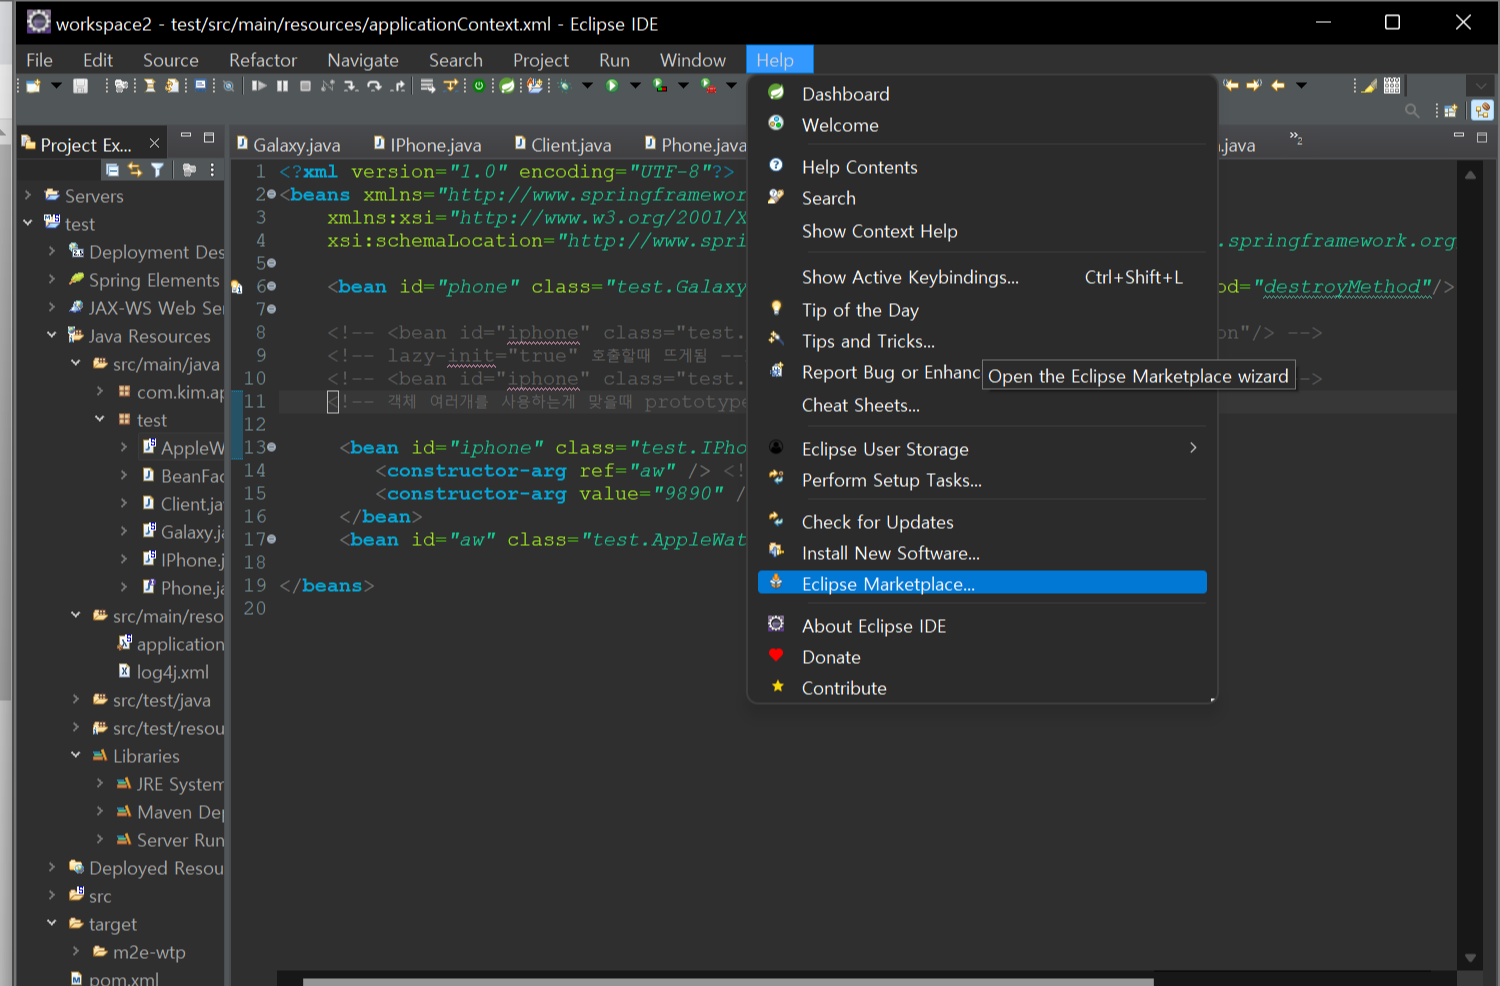Expand the Servers node in tree
The width and height of the screenshot is (1500, 986).
click(x=28, y=195)
